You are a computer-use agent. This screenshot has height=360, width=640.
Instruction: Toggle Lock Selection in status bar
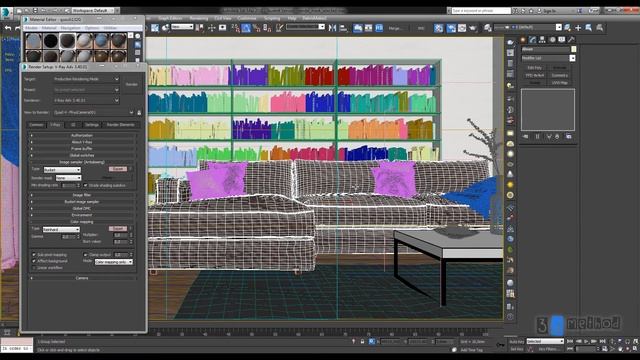tap(362, 341)
